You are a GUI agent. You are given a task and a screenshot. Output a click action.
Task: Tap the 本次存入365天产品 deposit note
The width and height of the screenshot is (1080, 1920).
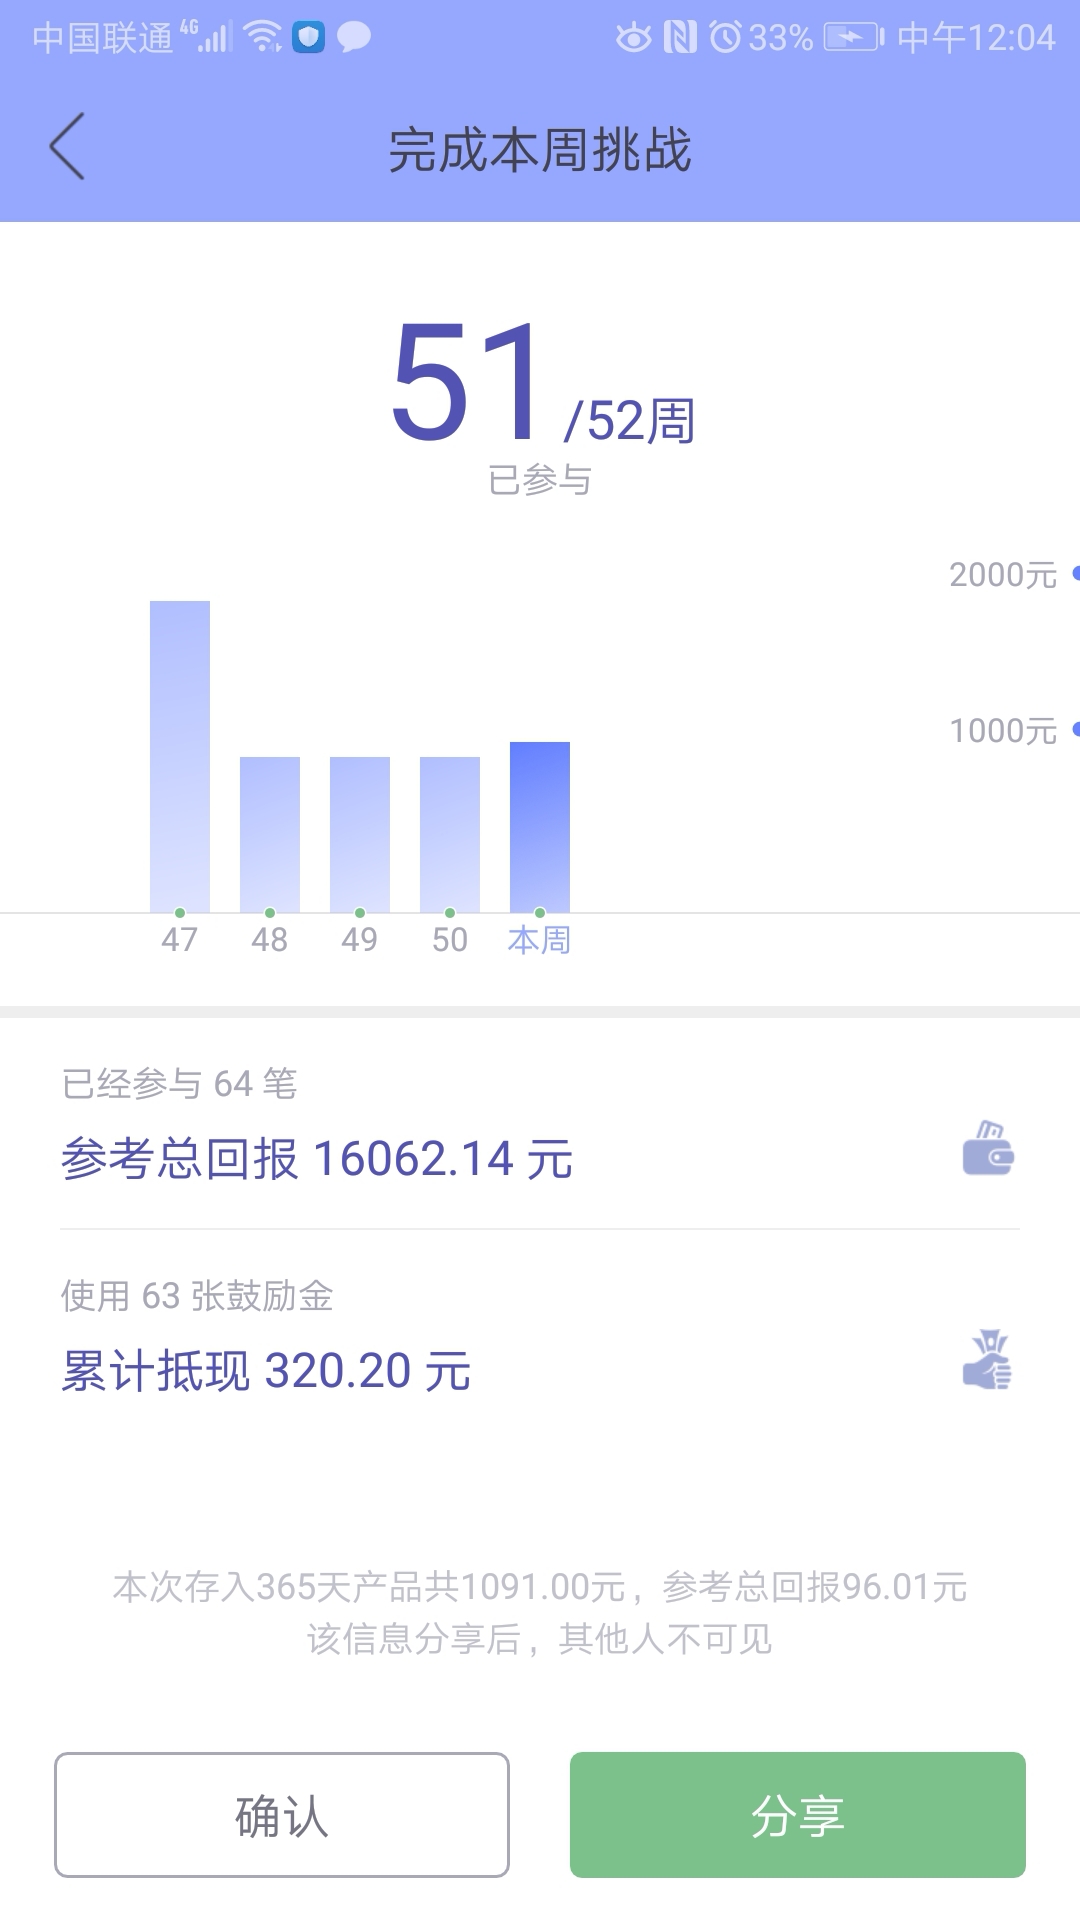click(x=540, y=1587)
